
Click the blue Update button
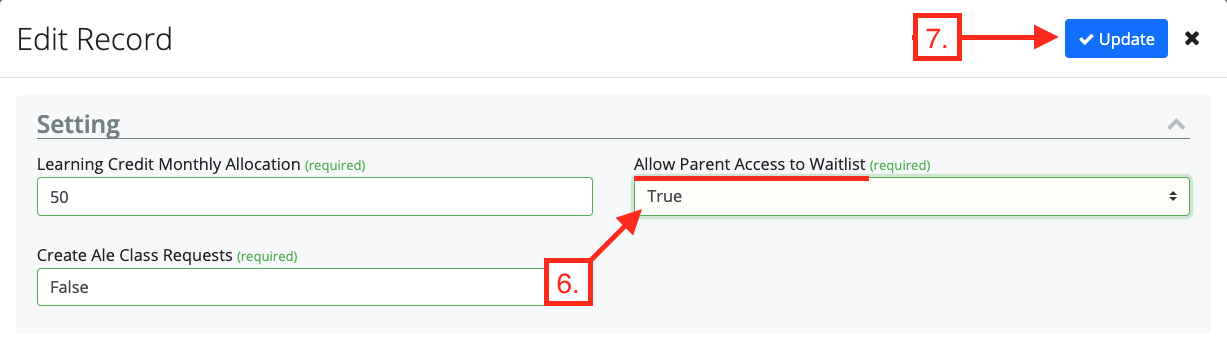click(1116, 39)
